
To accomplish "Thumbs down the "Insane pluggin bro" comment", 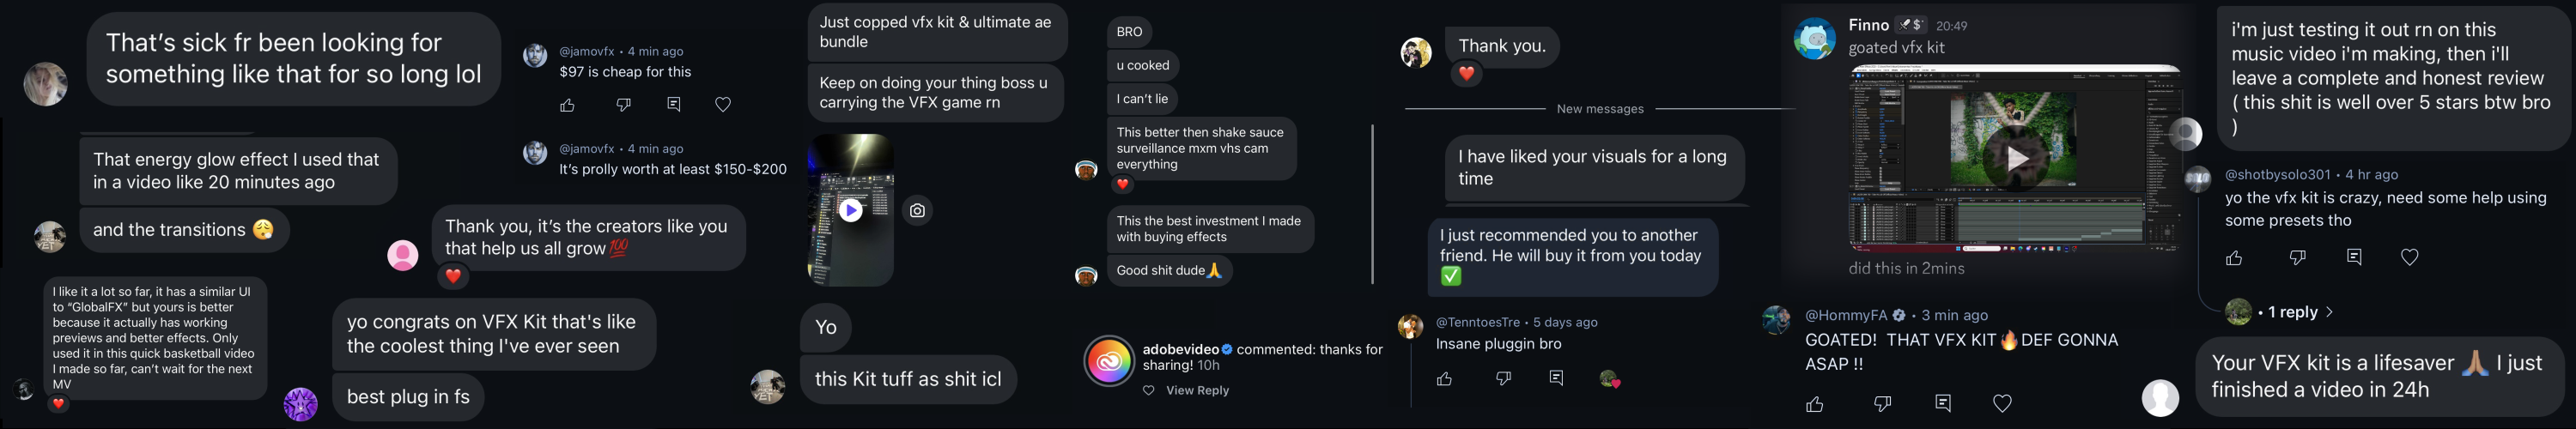I will click(1503, 379).
